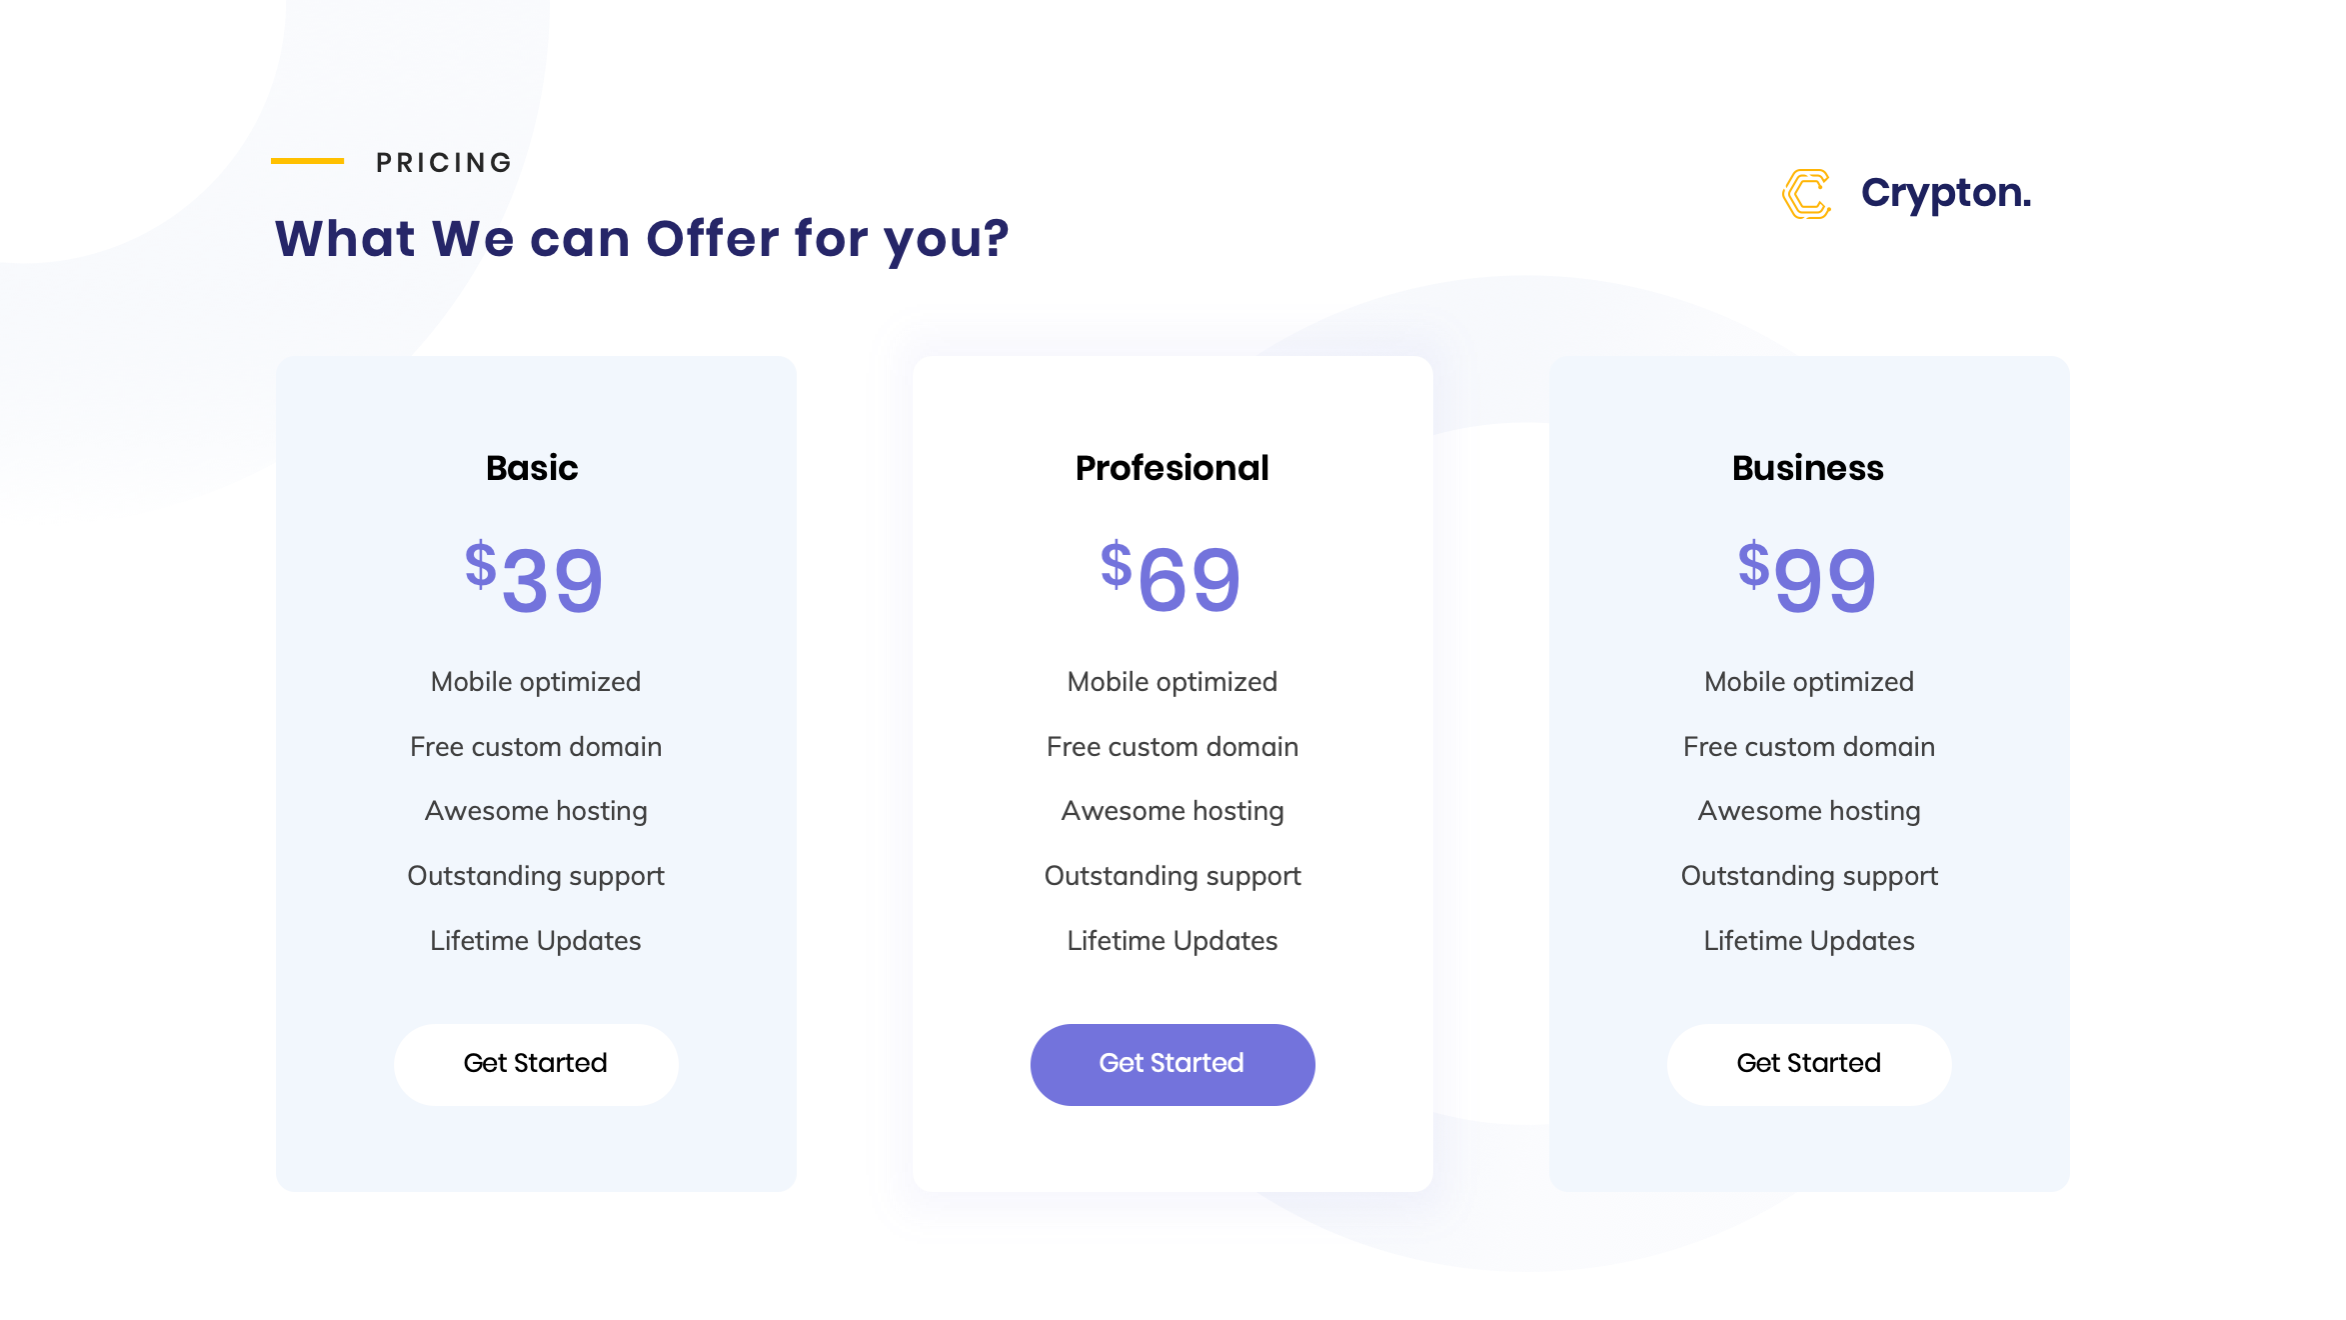Select the Profesional plan title
Image resolution: width=2346 pixels, height=1320 pixels.
(1172, 468)
